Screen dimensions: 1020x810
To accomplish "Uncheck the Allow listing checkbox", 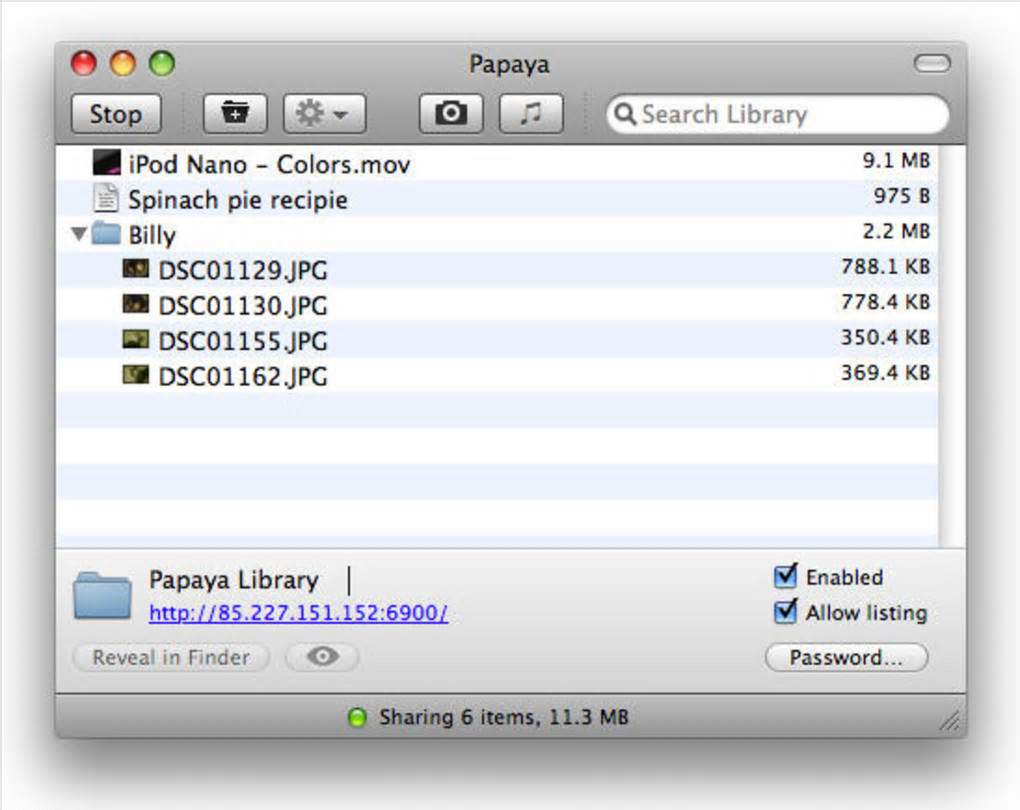I will tap(785, 612).
